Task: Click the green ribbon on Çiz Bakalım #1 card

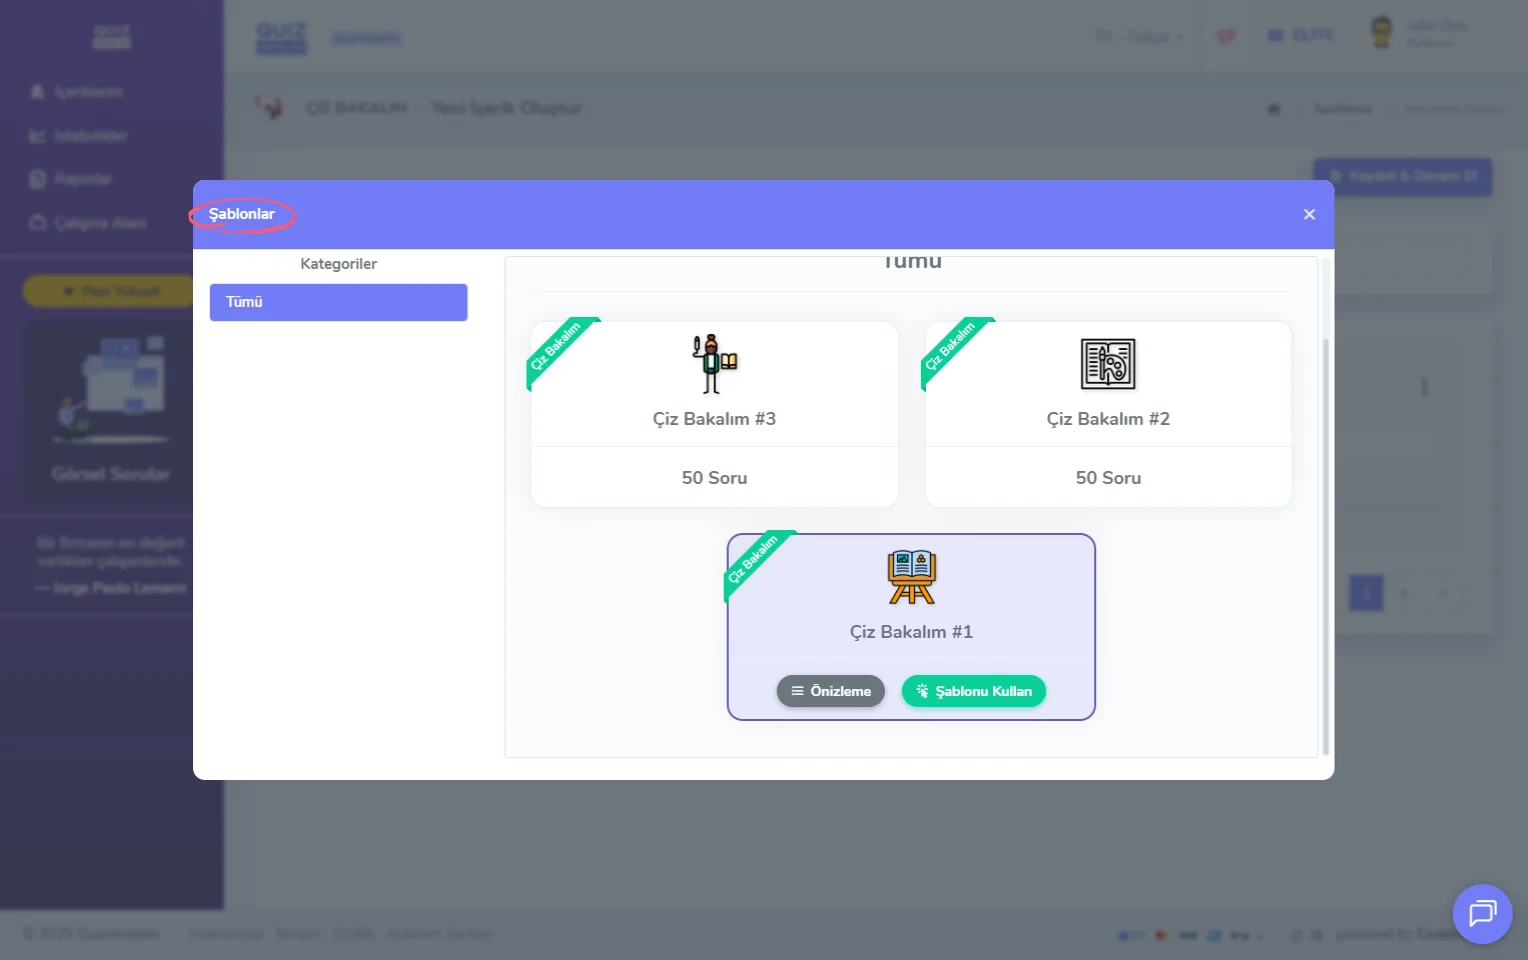Action: (755, 561)
